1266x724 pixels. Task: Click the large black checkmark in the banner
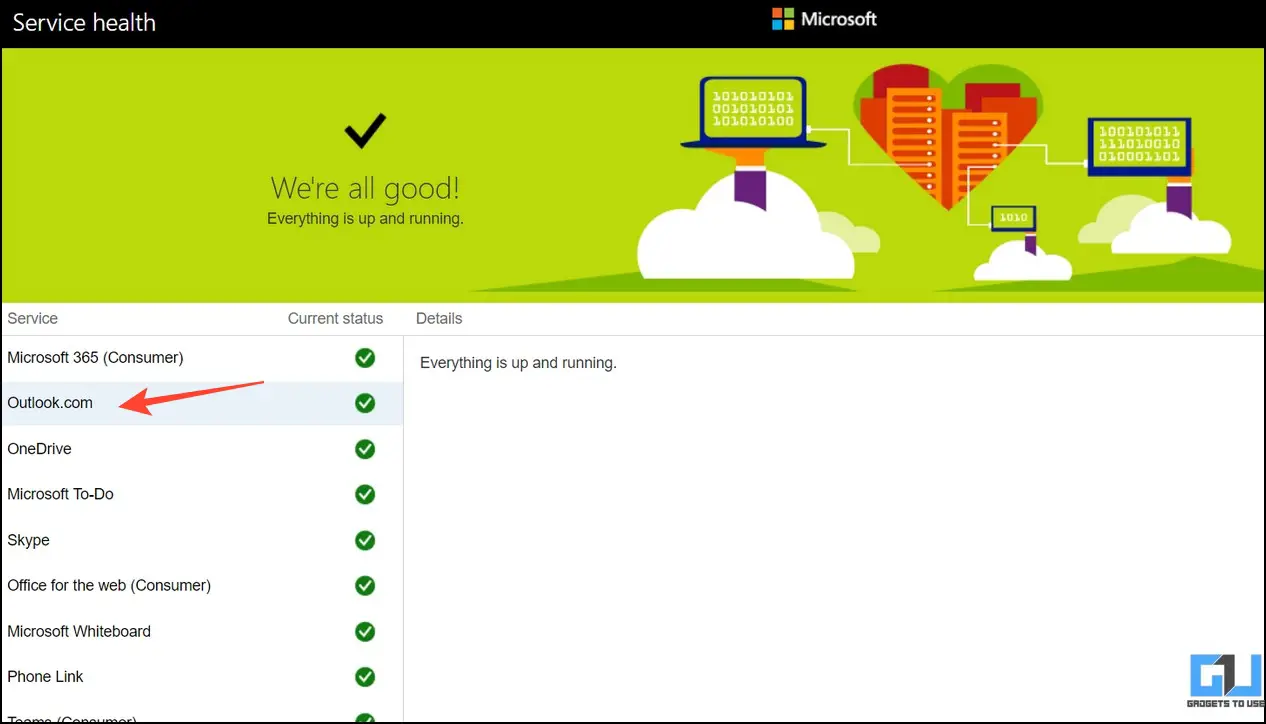365,130
